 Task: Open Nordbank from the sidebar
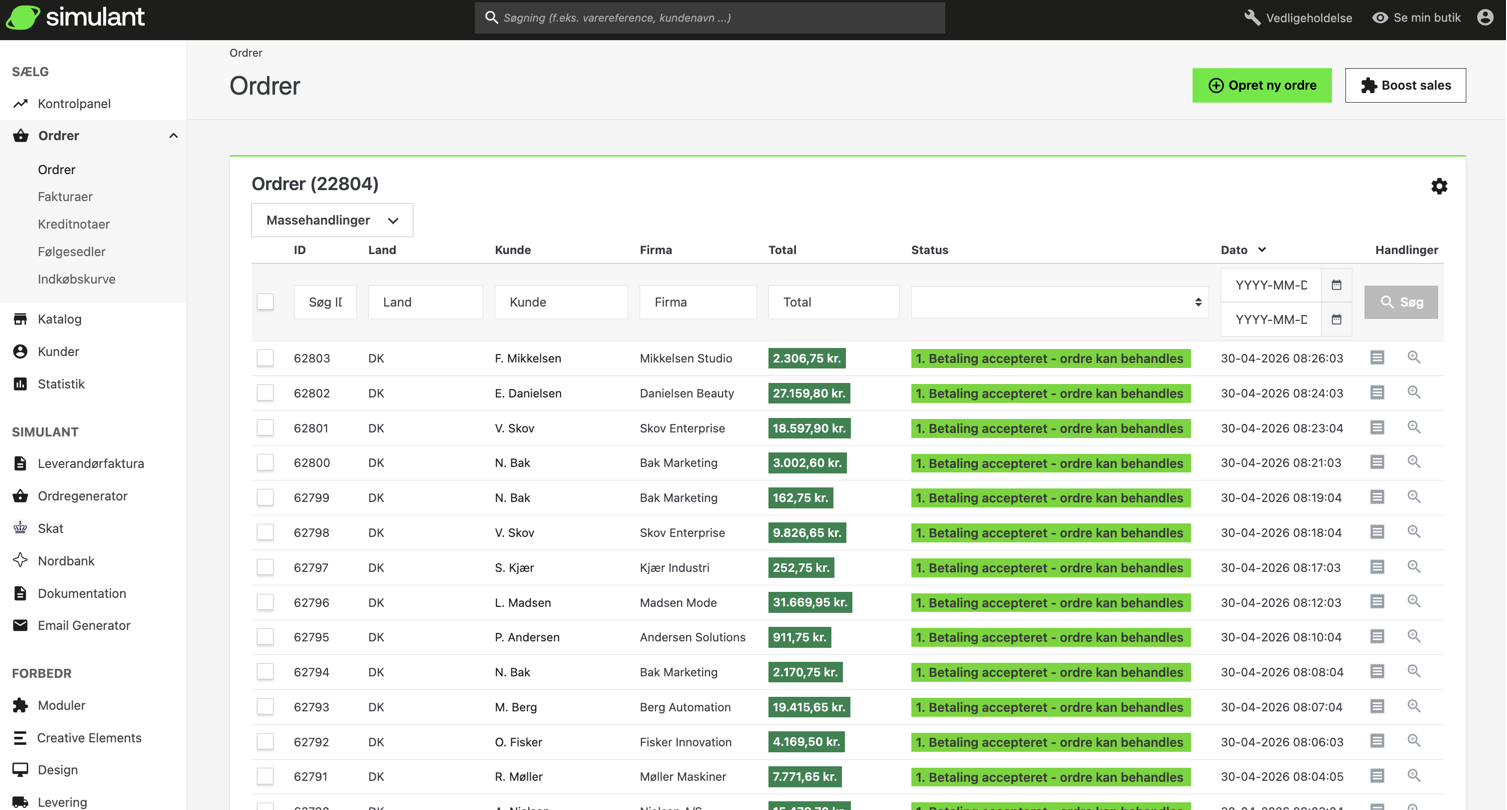point(66,561)
